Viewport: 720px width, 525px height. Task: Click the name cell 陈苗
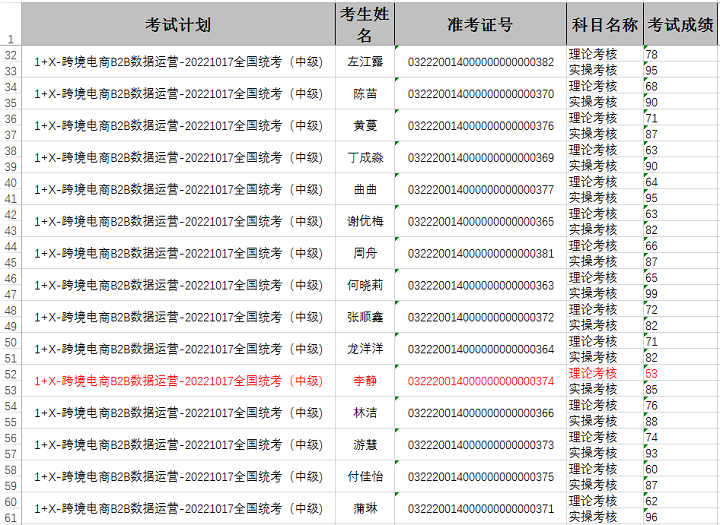click(365, 94)
